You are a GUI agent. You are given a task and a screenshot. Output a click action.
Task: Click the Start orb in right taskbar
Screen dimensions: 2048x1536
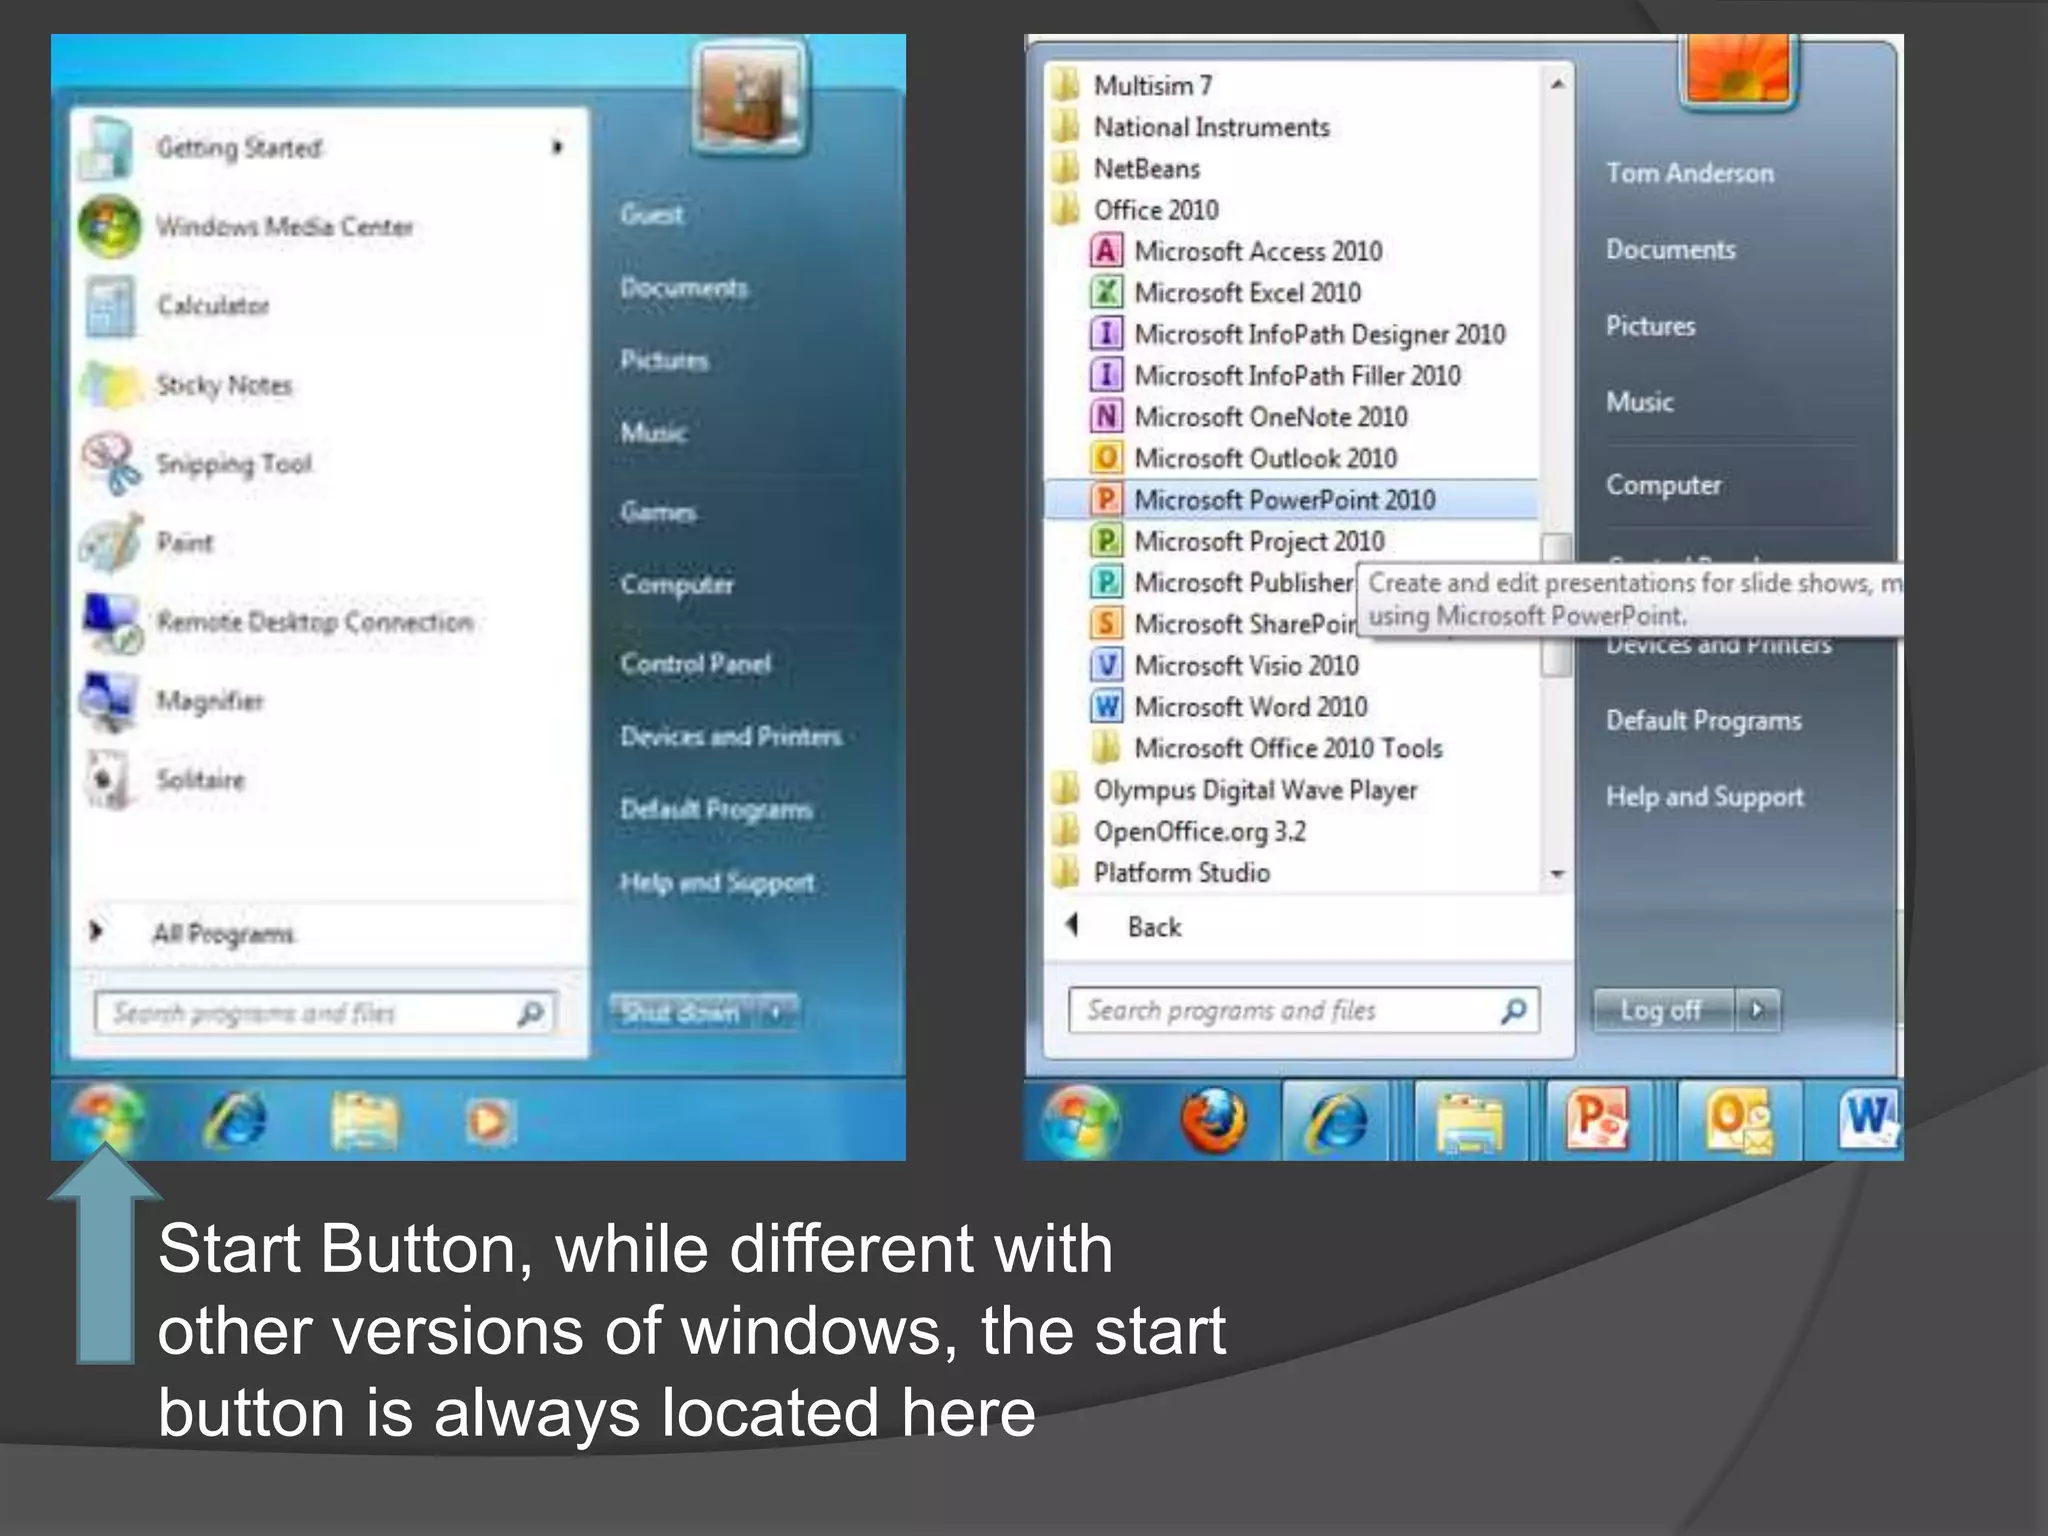coord(1080,1120)
